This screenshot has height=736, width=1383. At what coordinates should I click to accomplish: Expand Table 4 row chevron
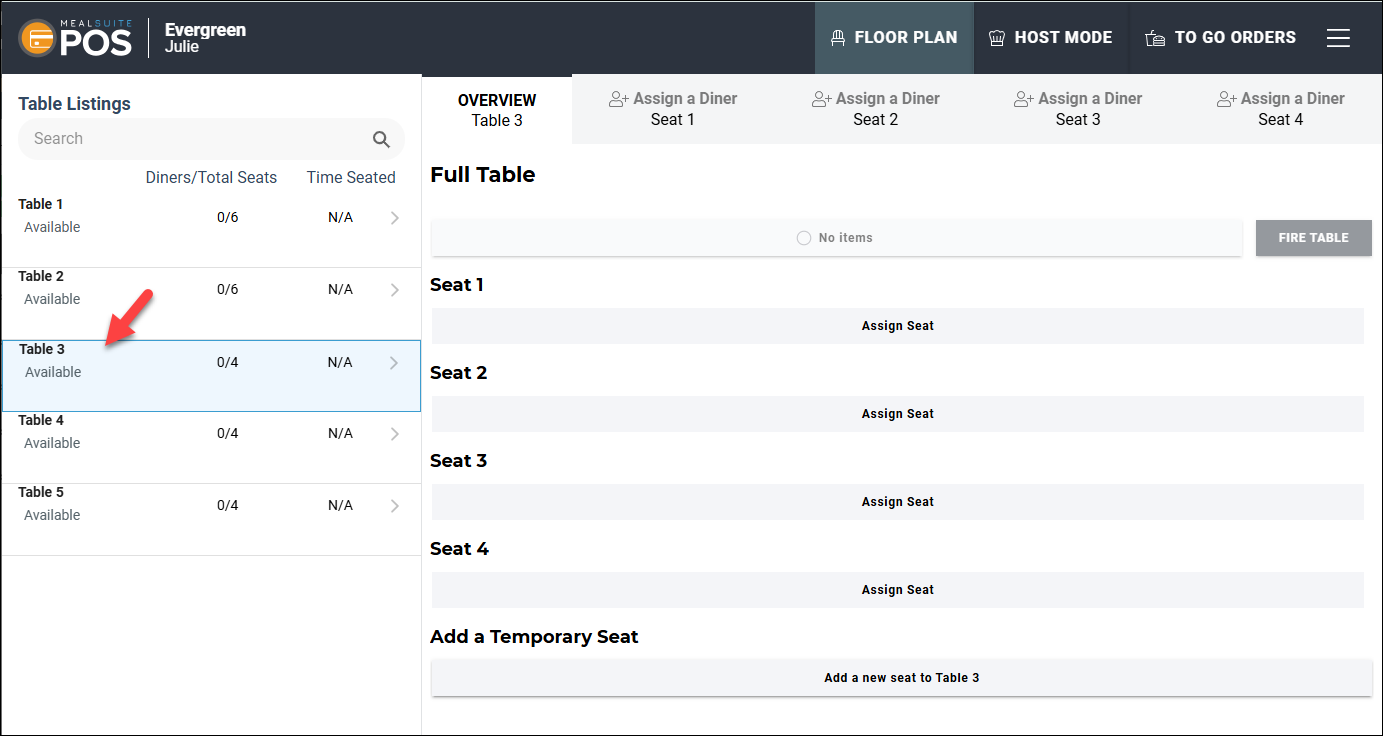[x=395, y=434]
